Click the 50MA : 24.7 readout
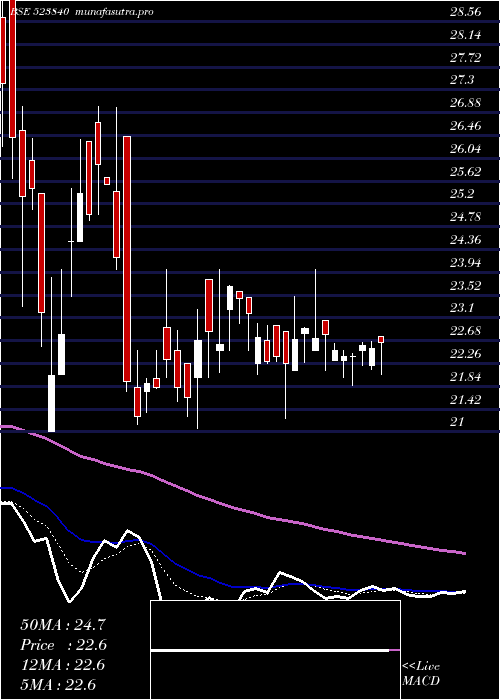 pos(63,625)
